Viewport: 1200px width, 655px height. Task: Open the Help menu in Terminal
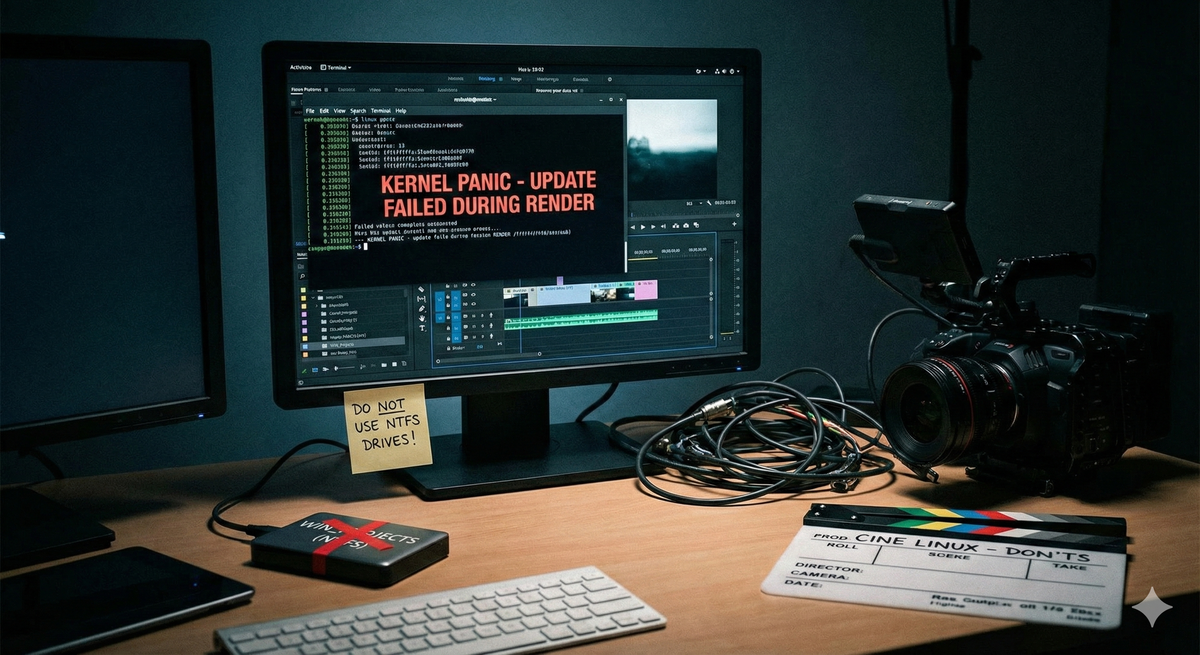400,111
